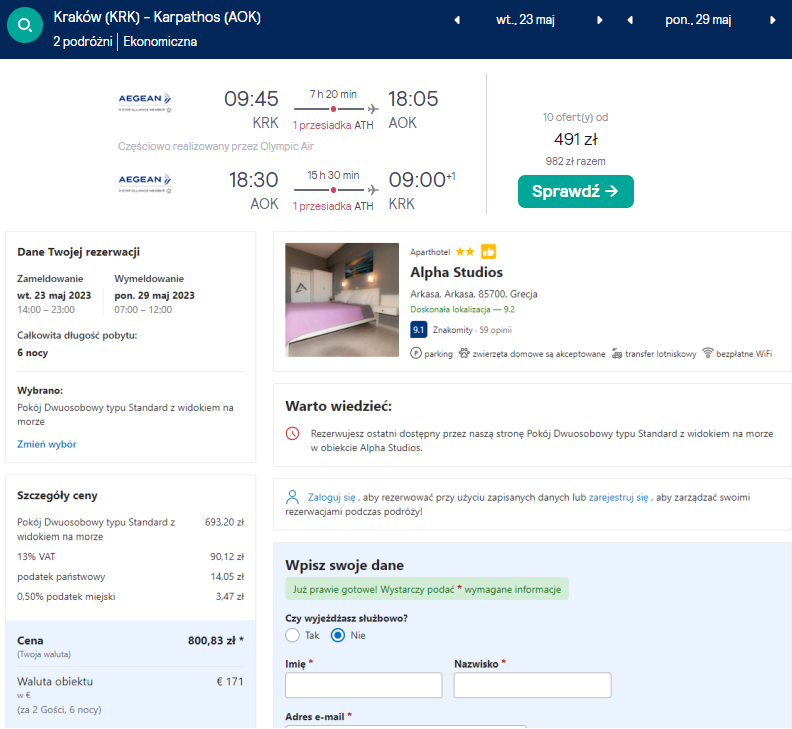This screenshot has width=792, height=729.
Task: Go to next departure date after wt. 23 maj
Action: click(600, 20)
